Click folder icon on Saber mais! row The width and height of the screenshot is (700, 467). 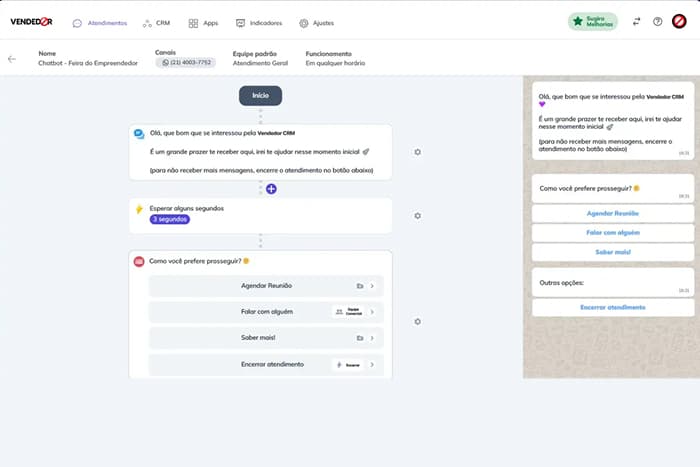click(360, 338)
